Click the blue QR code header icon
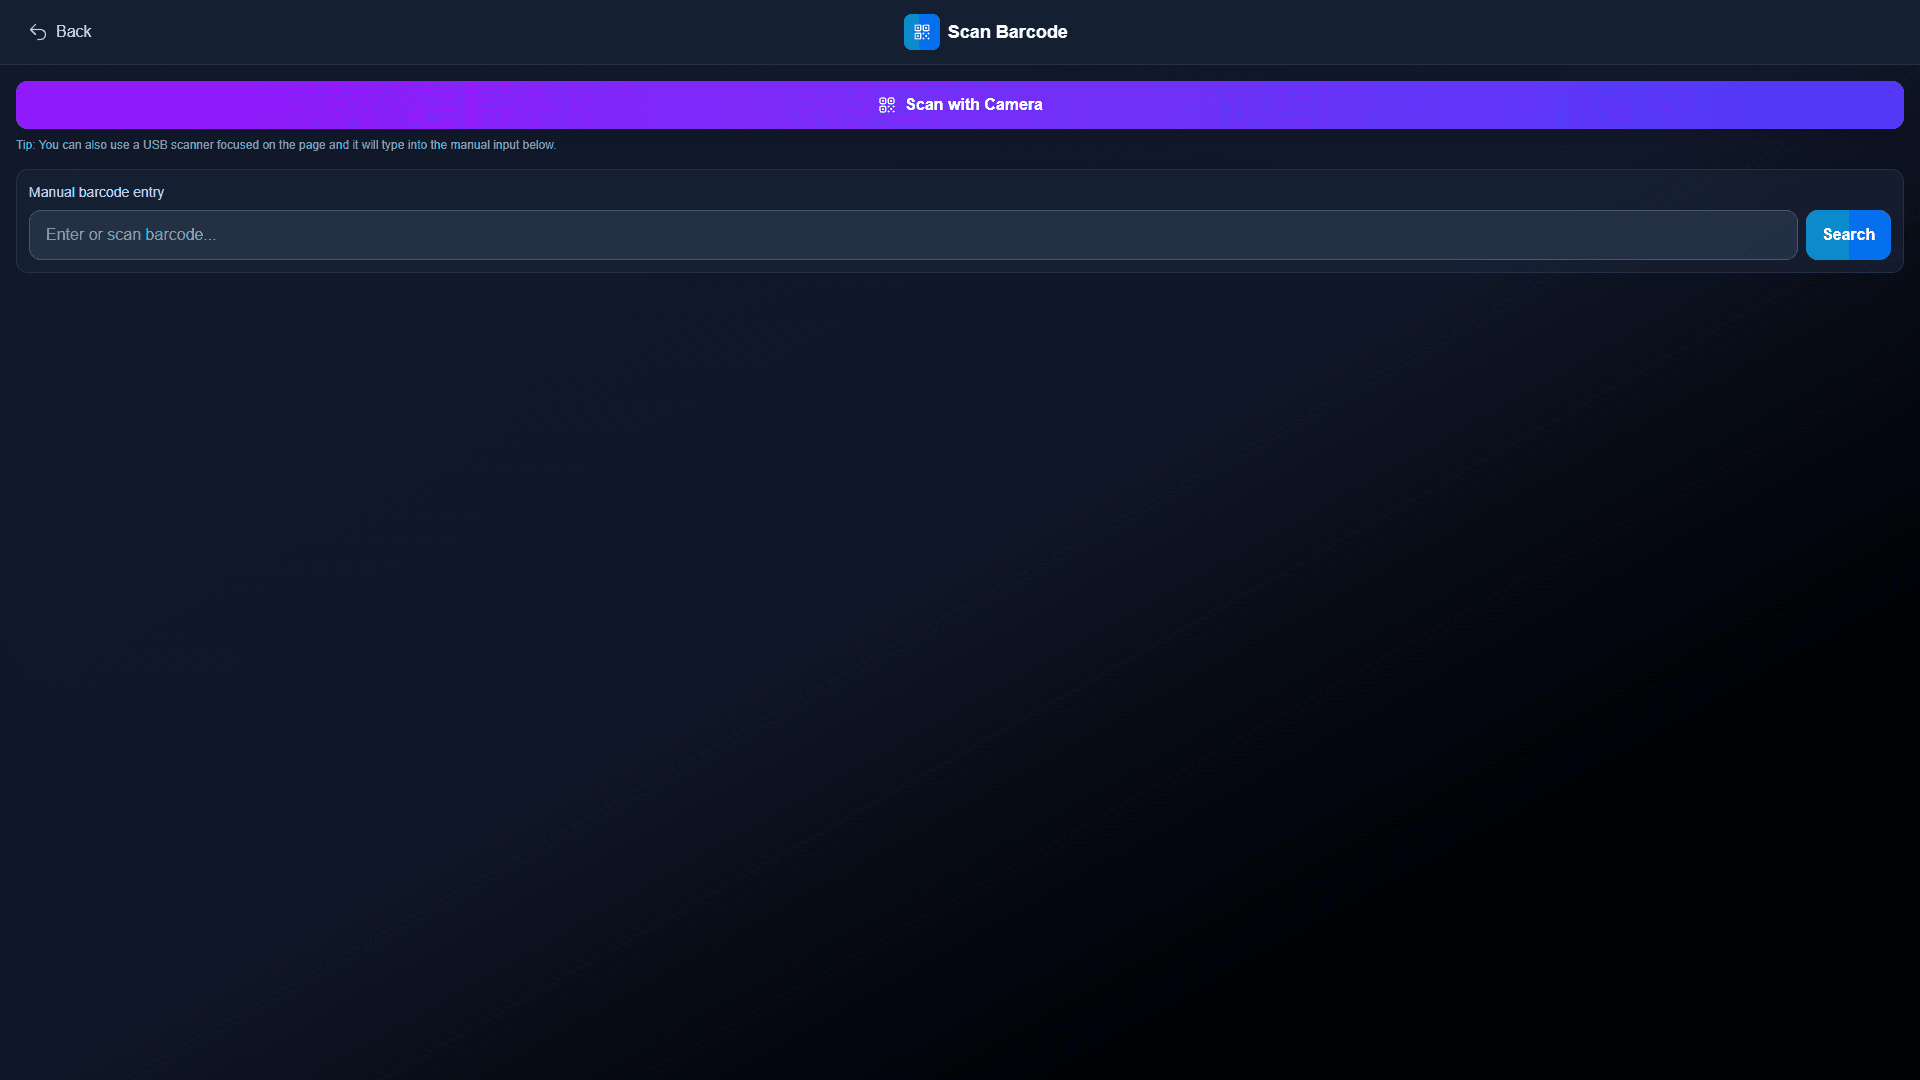Image resolution: width=1920 pixels, height=1080 pixels. coord(921,32)
